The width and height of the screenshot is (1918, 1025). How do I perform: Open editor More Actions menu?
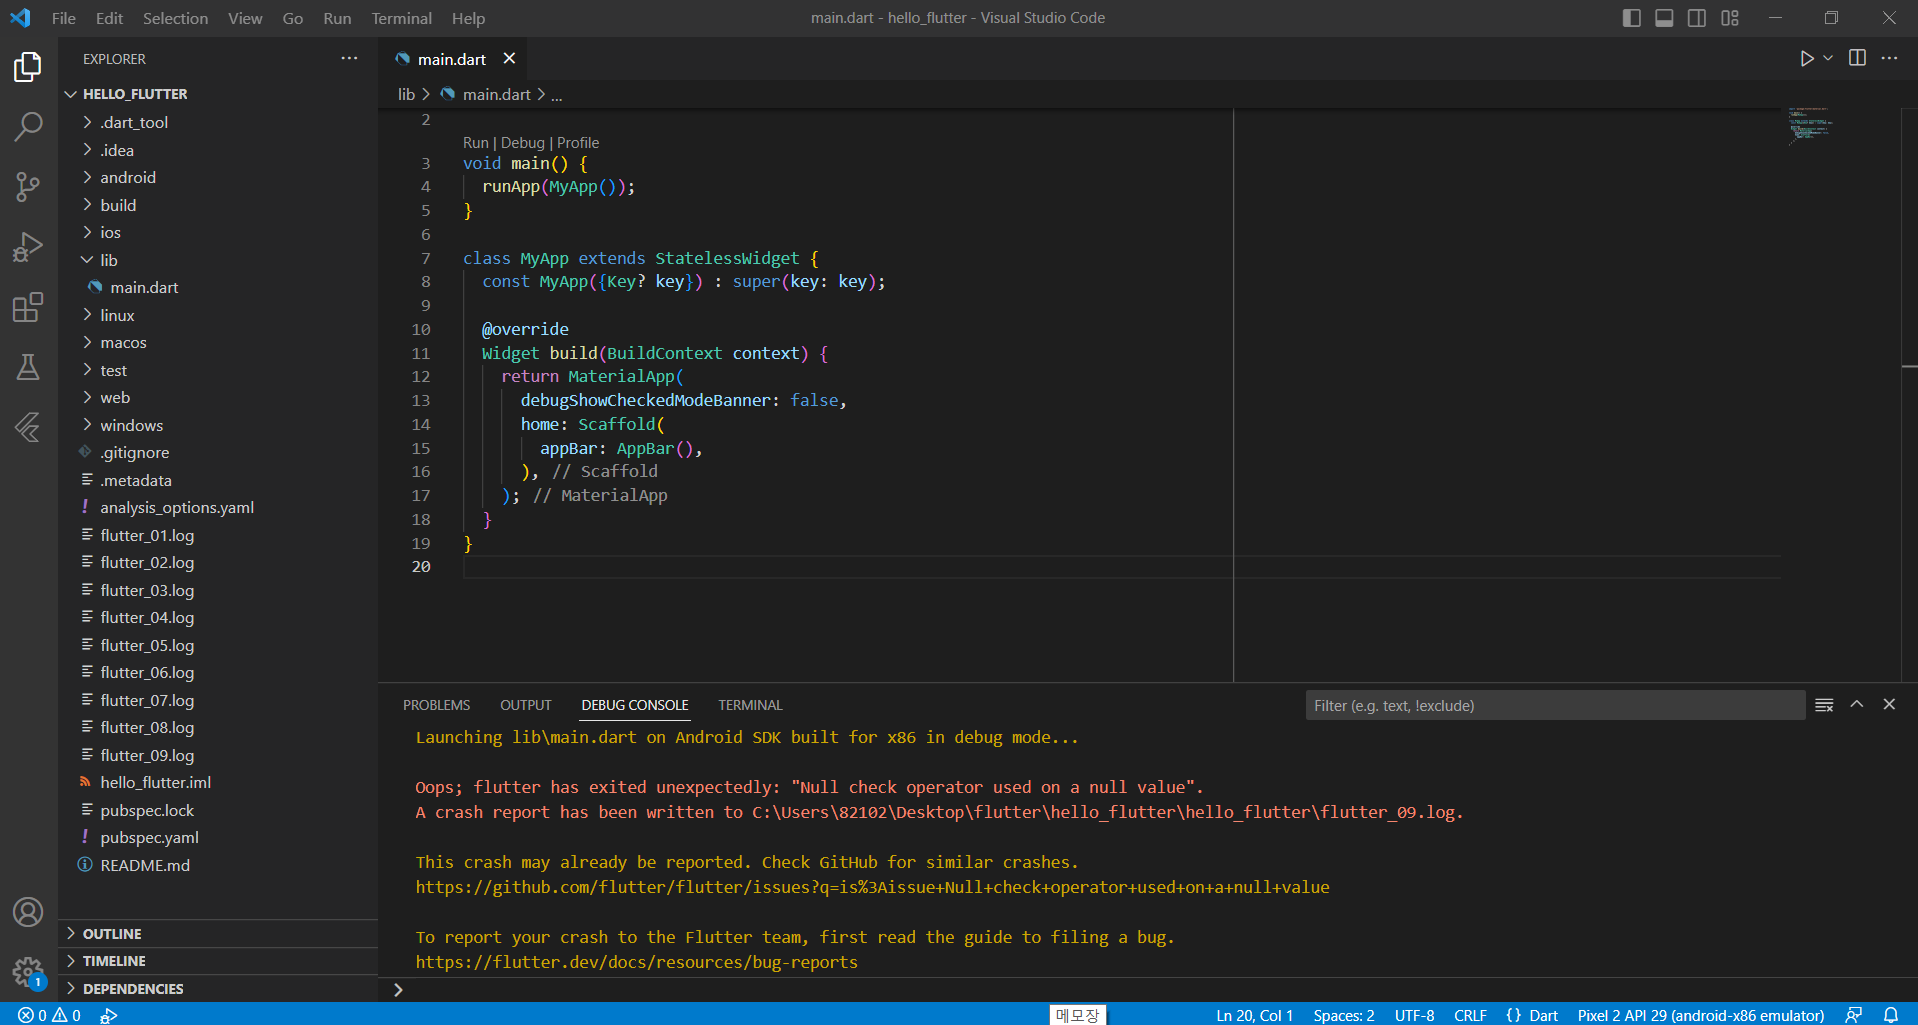(1889, 58)
